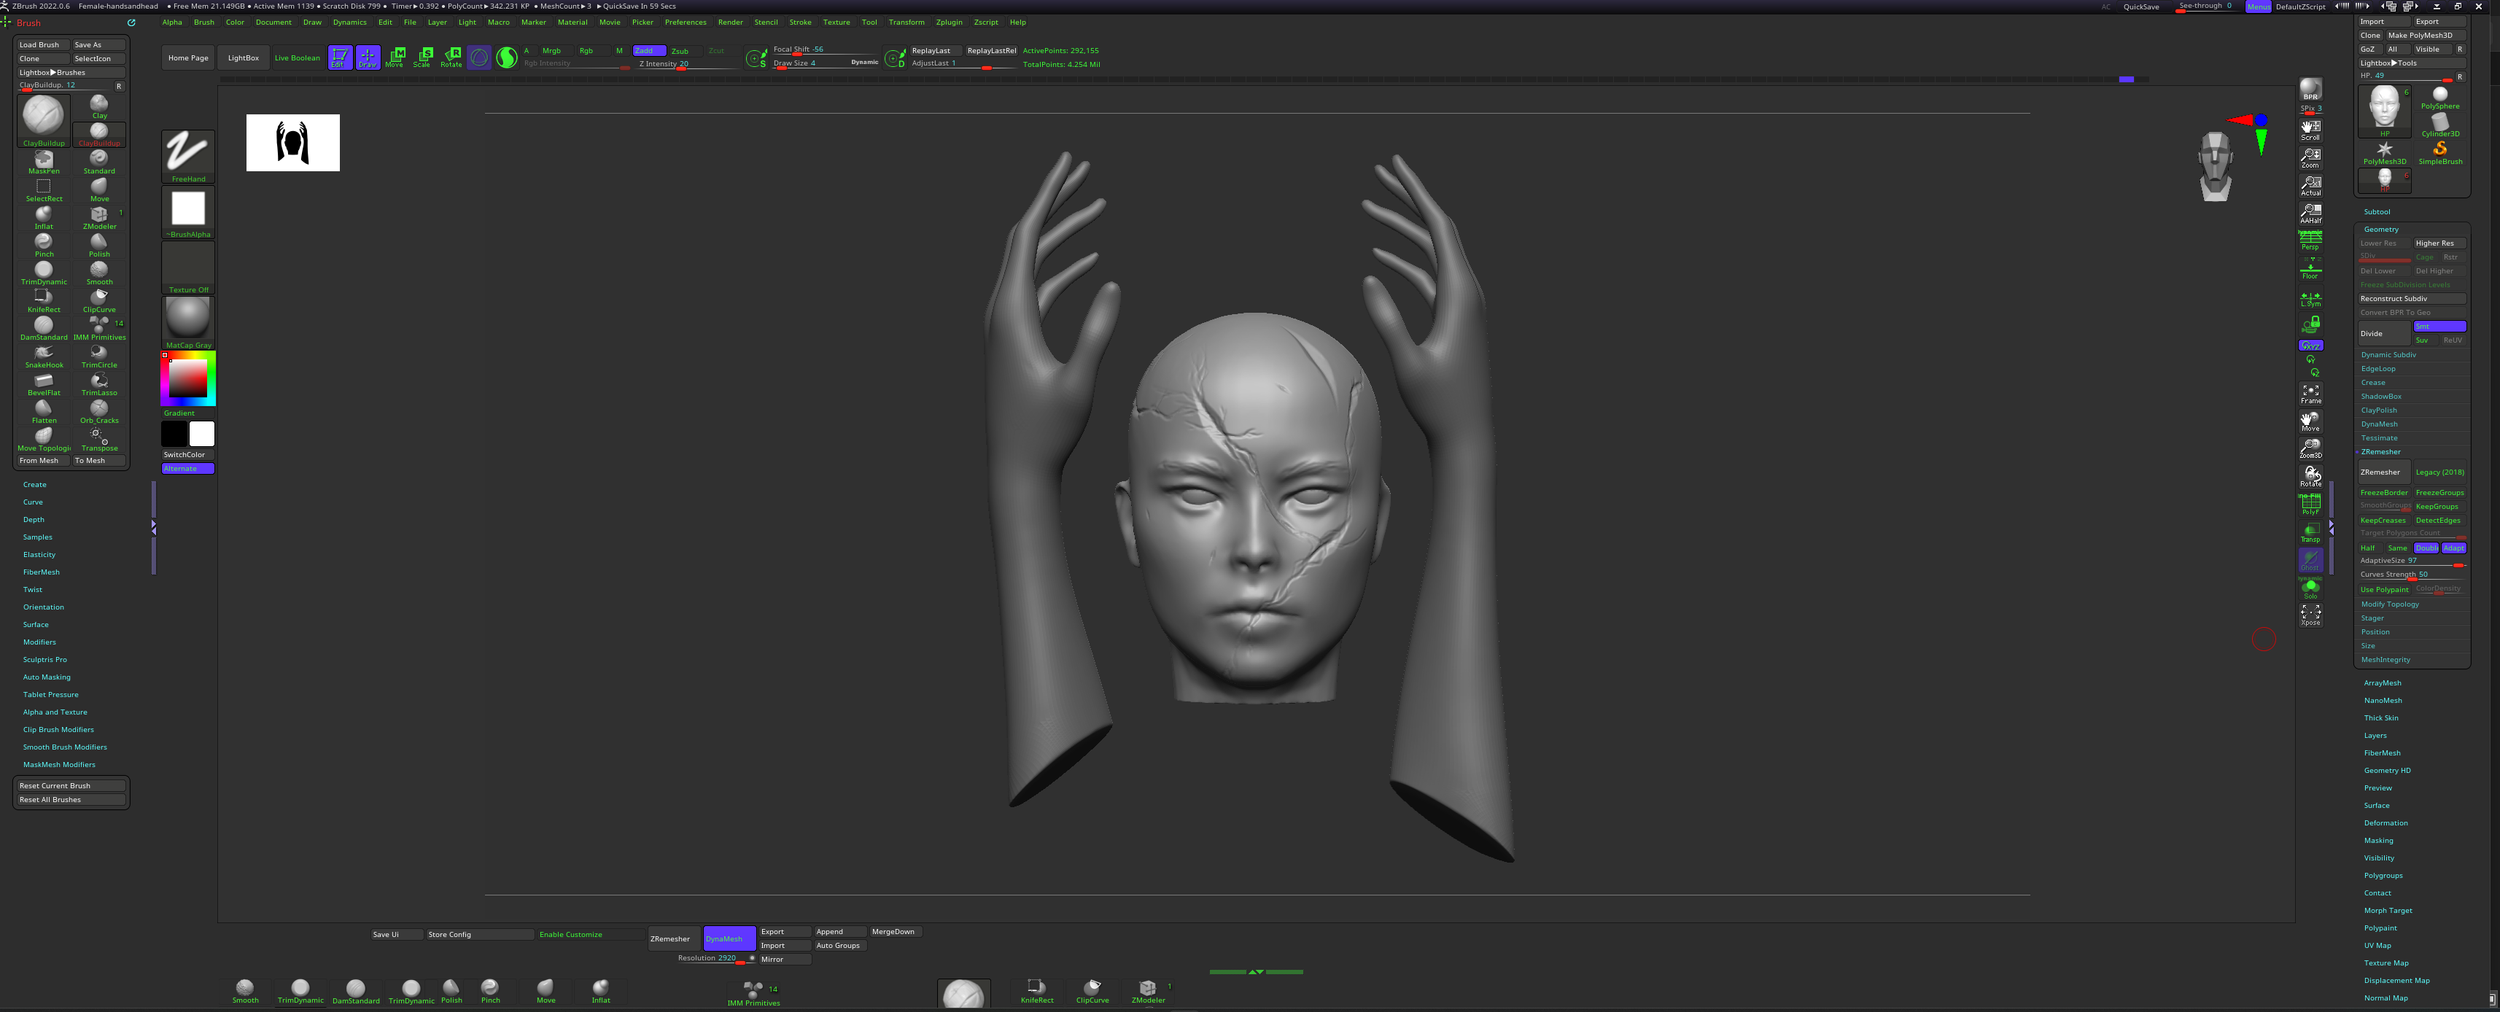Screen dimensions: 2500x1012
Task: Toggle Zadd sculpting mode
Action: (x=648, y=50)
